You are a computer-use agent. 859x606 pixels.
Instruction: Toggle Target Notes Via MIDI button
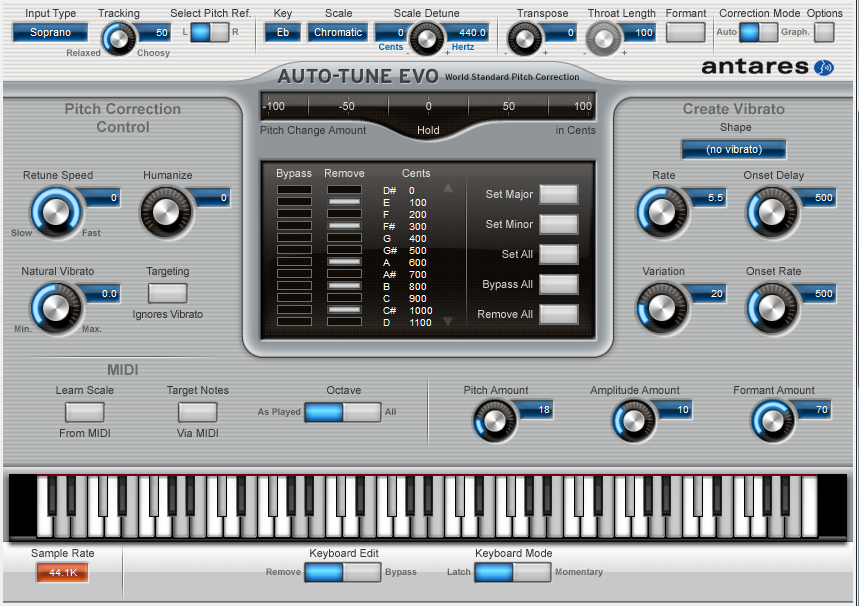coord(198,412)
